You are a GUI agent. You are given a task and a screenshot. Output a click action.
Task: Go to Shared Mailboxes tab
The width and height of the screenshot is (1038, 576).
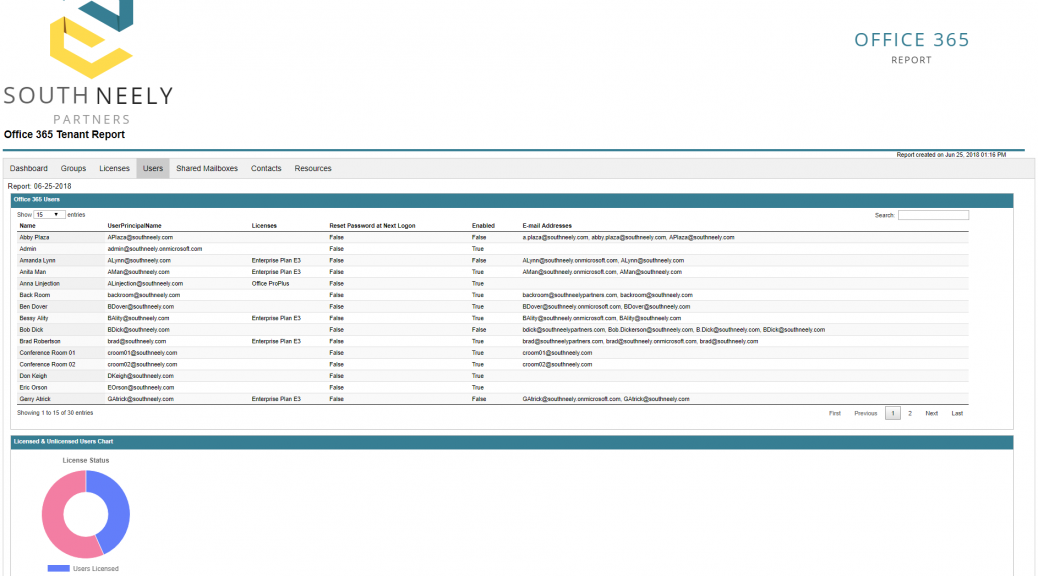207,168
